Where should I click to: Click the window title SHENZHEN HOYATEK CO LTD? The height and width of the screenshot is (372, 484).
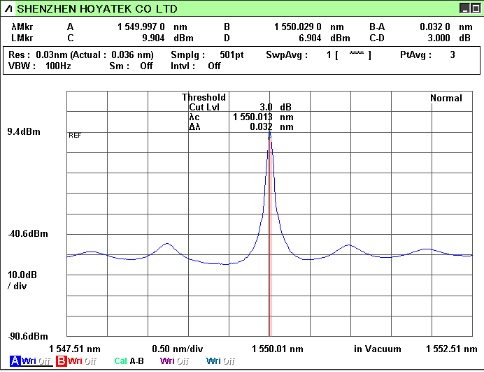(x=97, y=9)
